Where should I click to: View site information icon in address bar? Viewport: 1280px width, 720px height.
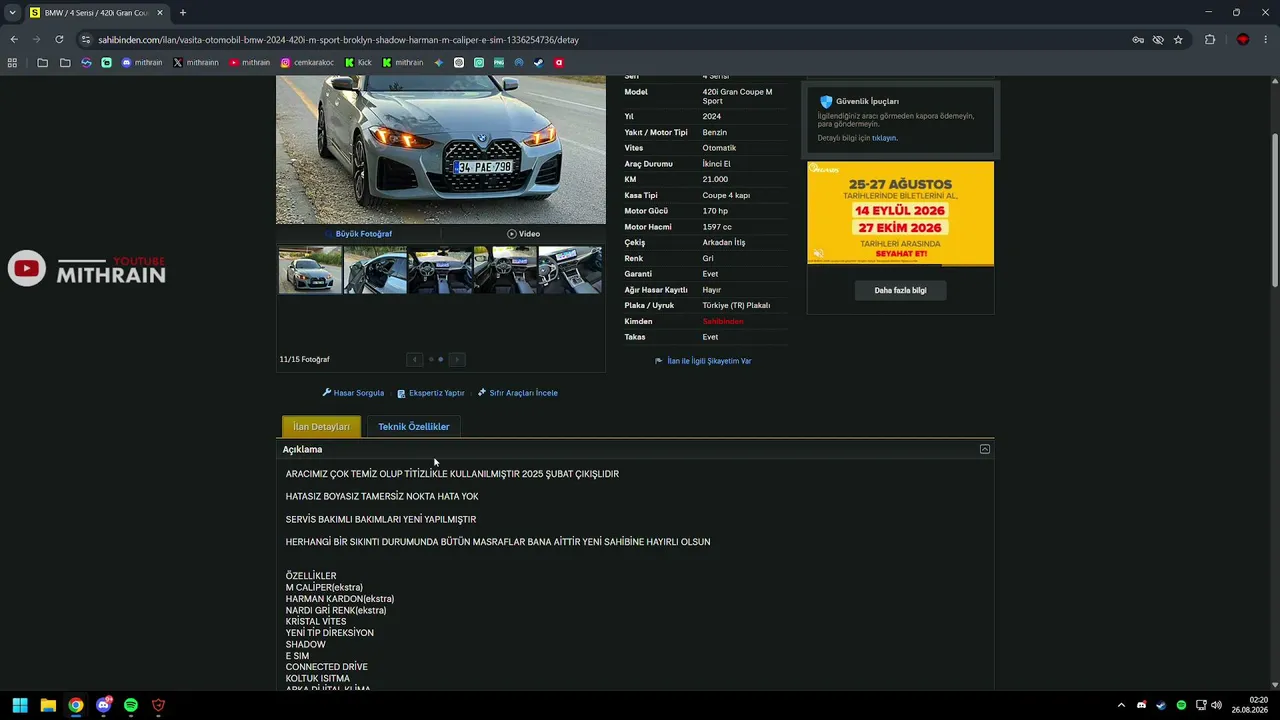point(86,40)
